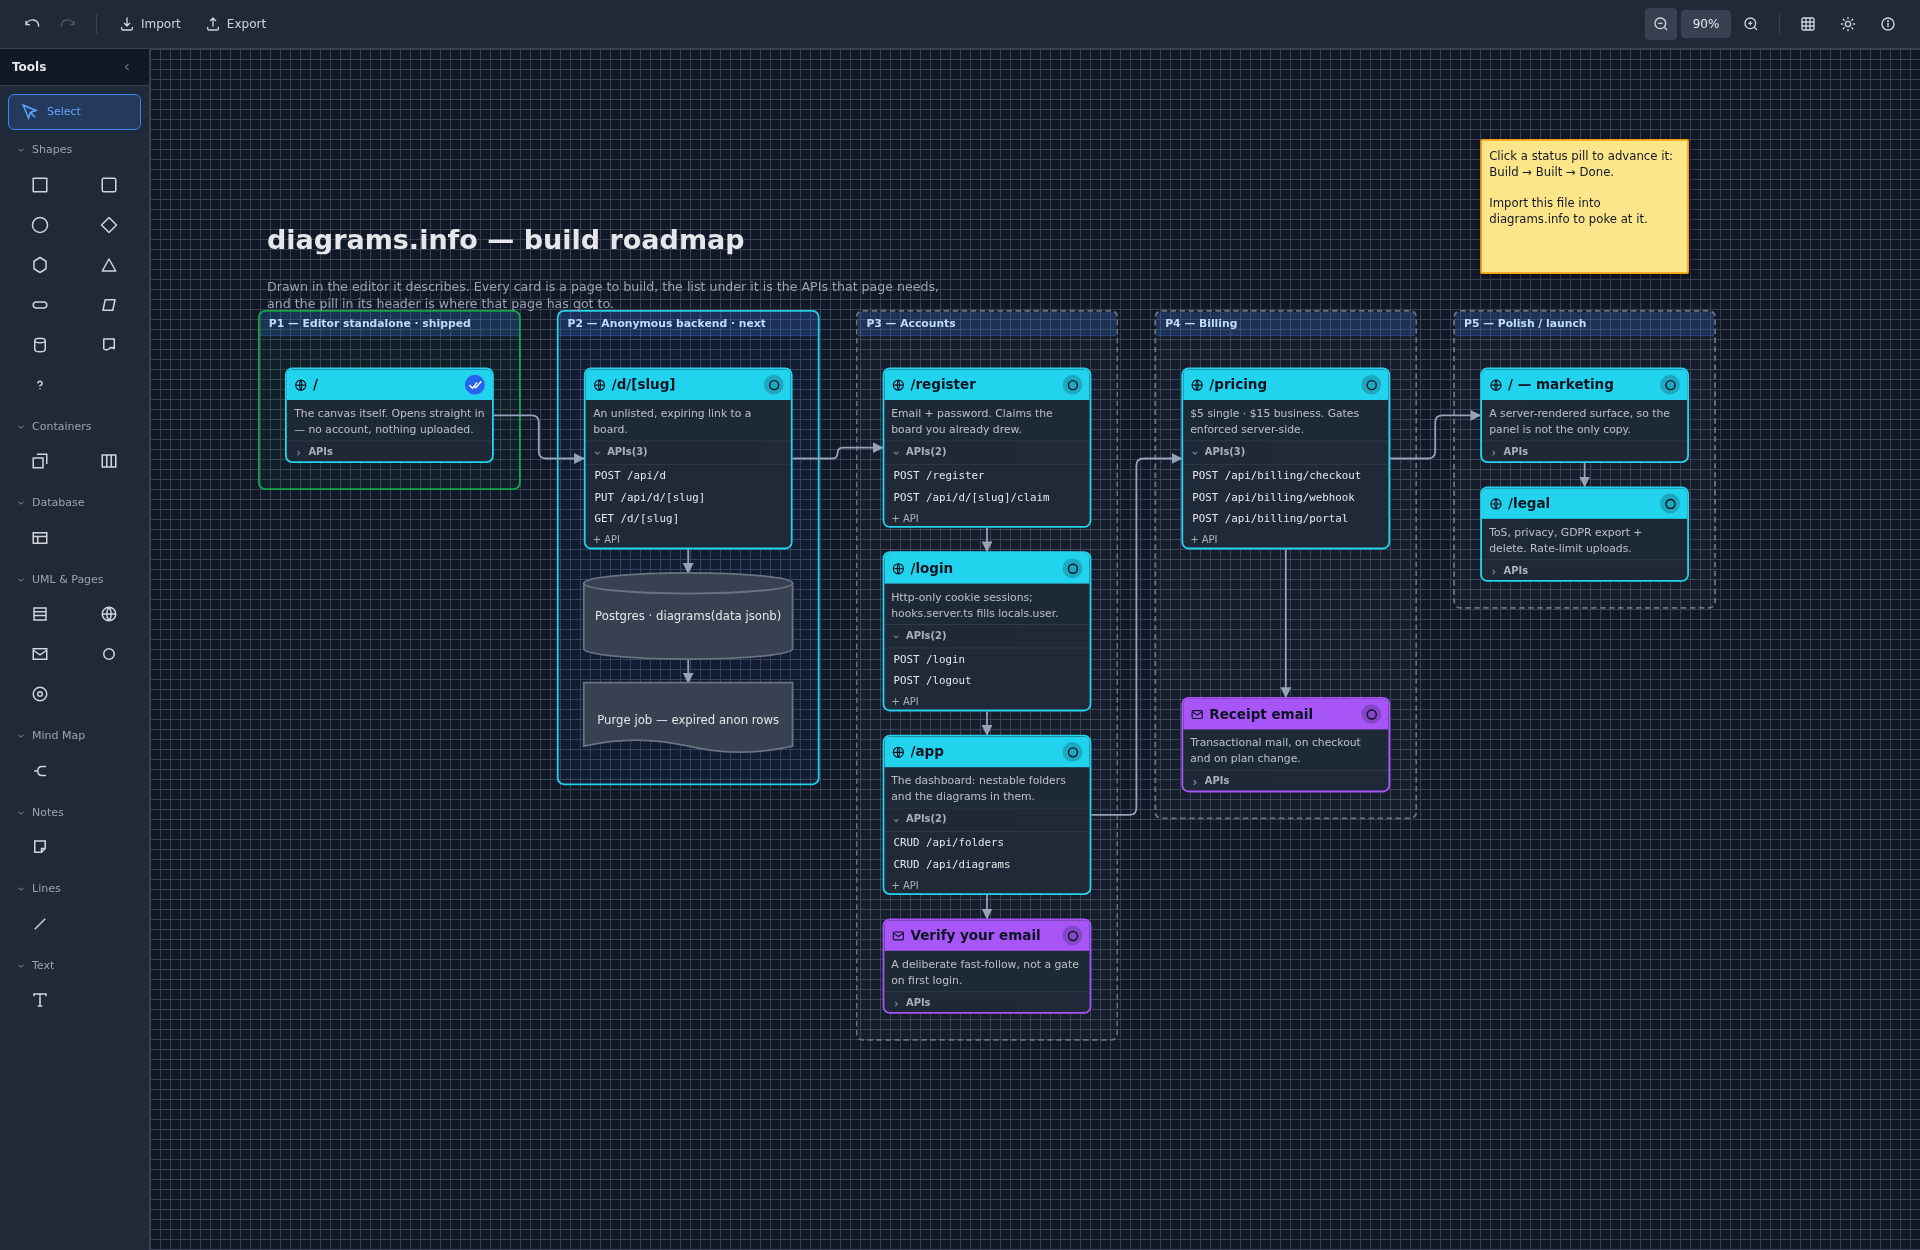Image resolution: width=1920 pixels, height=1250 pixels.
Task: Select the email envelope card tool
Action: click(x=40, y=654)
